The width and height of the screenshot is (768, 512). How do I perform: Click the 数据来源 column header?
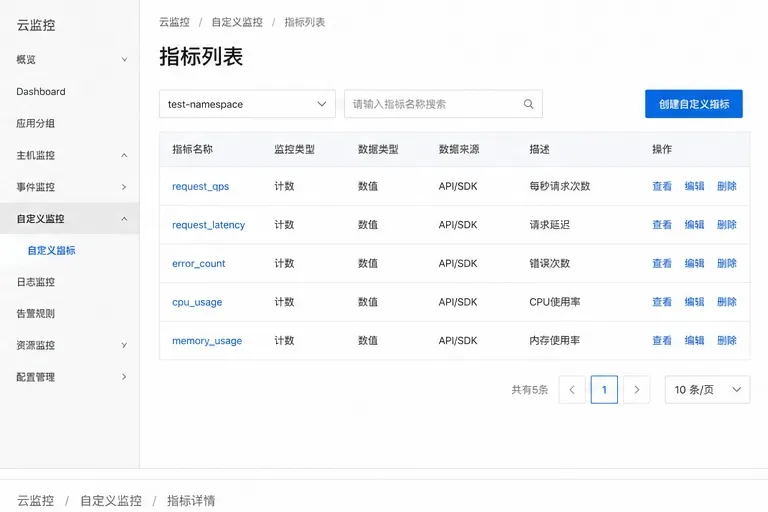click(459, 149)
